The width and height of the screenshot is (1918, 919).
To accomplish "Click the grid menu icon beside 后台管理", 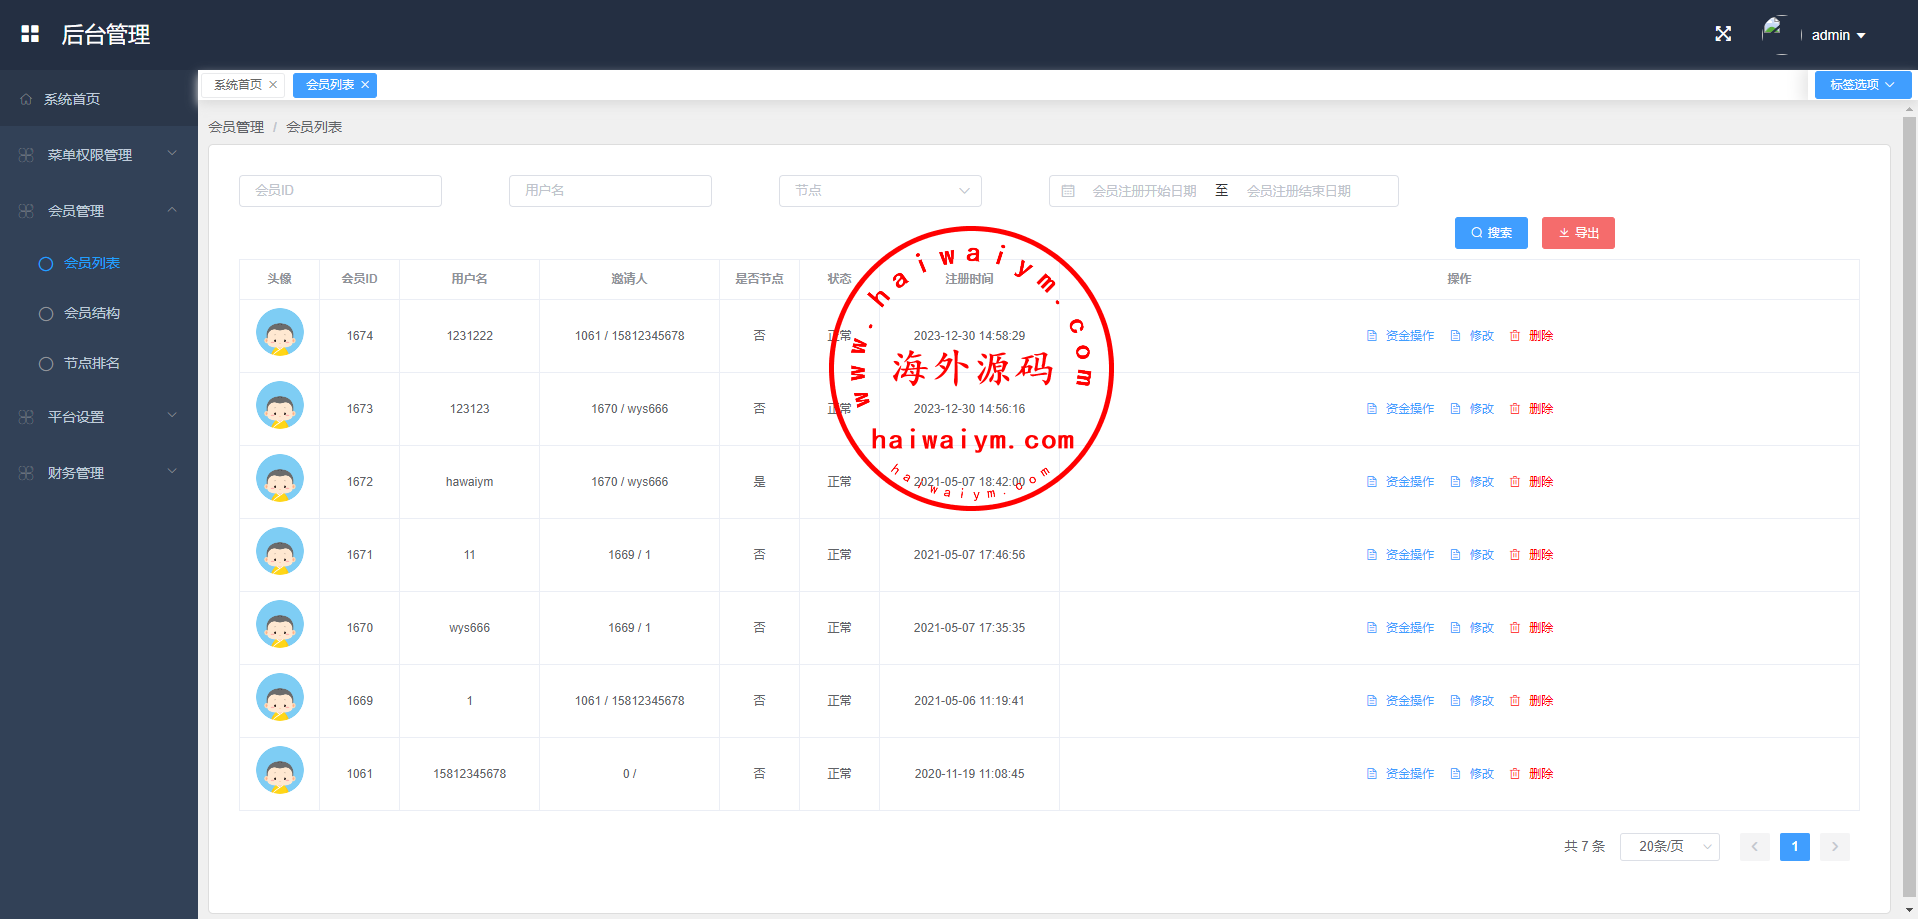I will point(30,34).
